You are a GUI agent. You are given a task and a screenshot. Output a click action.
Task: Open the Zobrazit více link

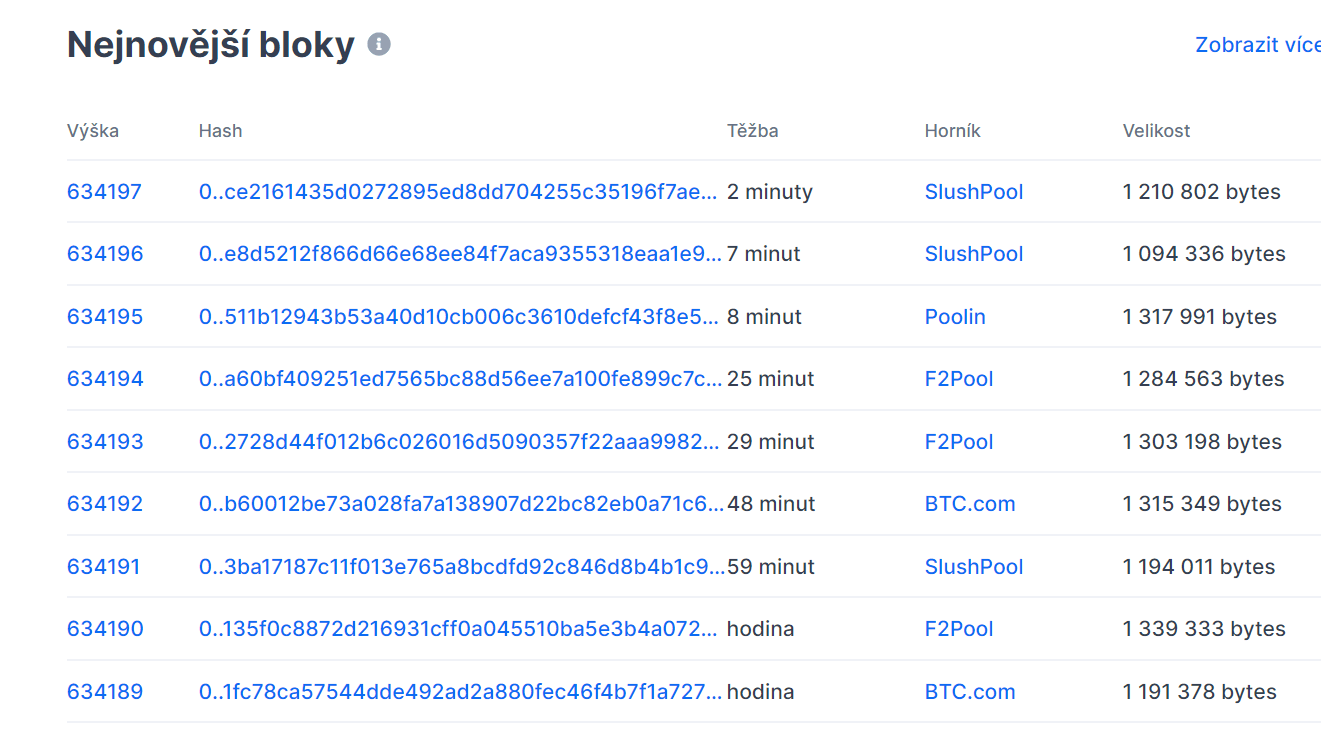tap(1257, 45)
